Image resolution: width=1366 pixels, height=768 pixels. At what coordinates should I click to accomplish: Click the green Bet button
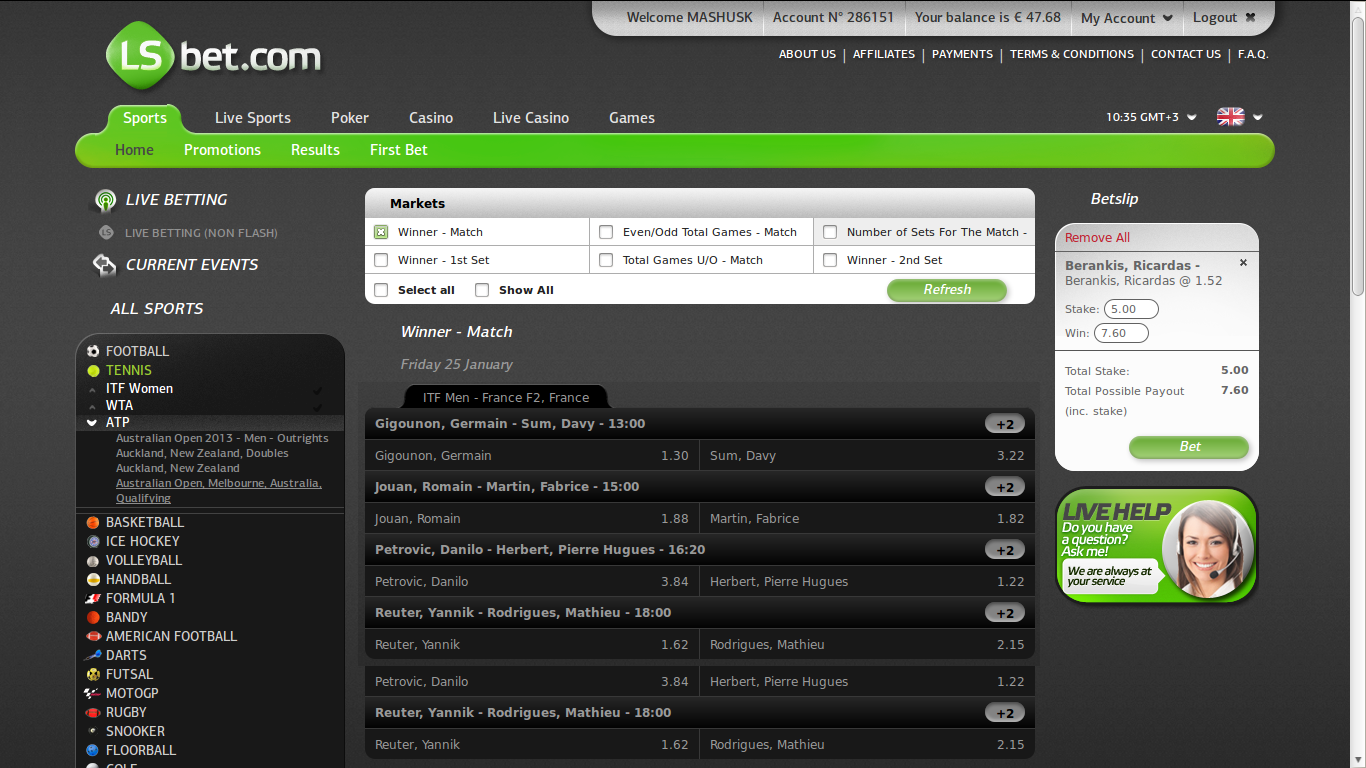point(1189,447)
